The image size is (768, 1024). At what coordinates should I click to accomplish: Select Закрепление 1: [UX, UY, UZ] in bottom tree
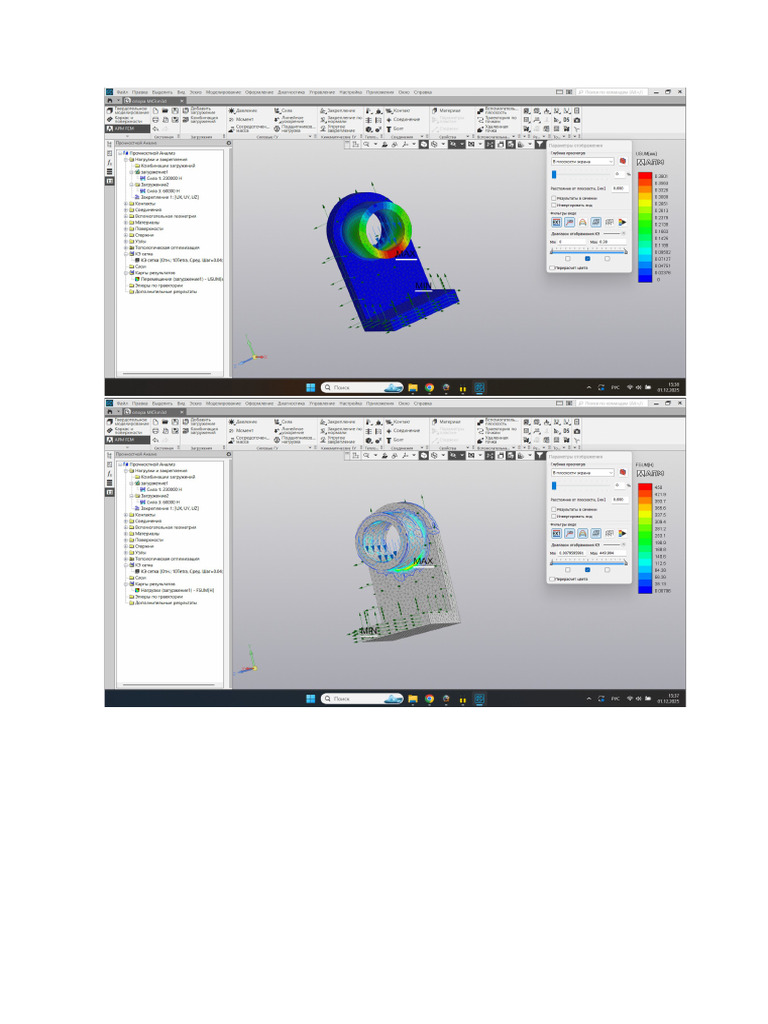point(167,508)
